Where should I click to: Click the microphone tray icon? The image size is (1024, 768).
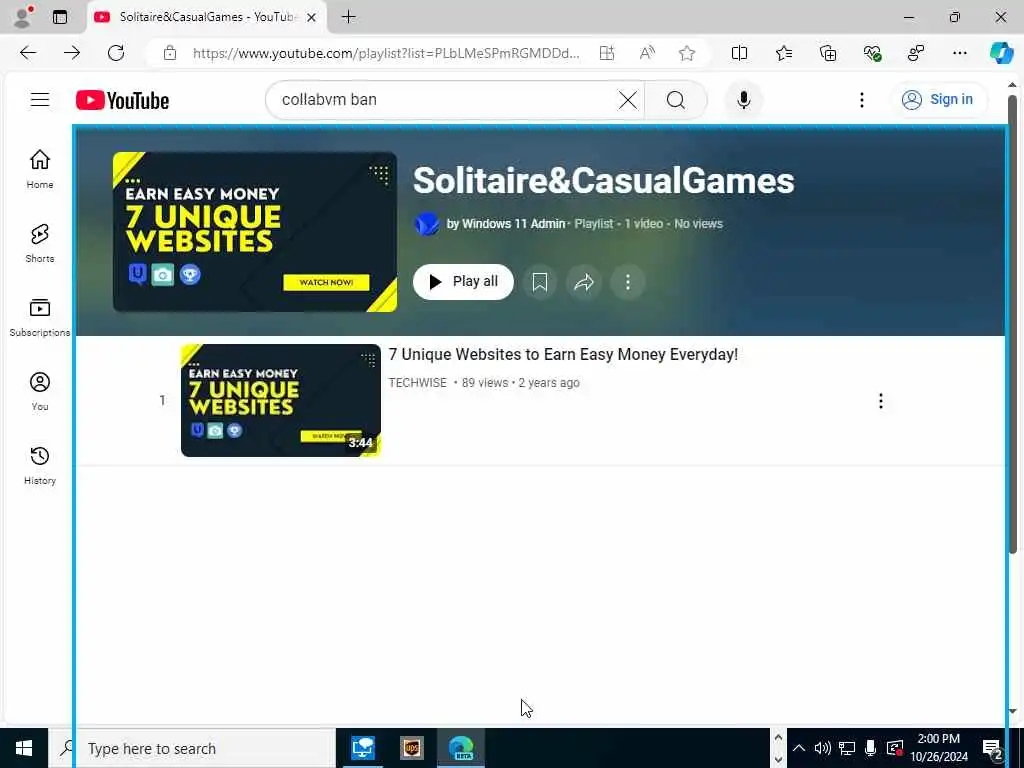[871, 748]
